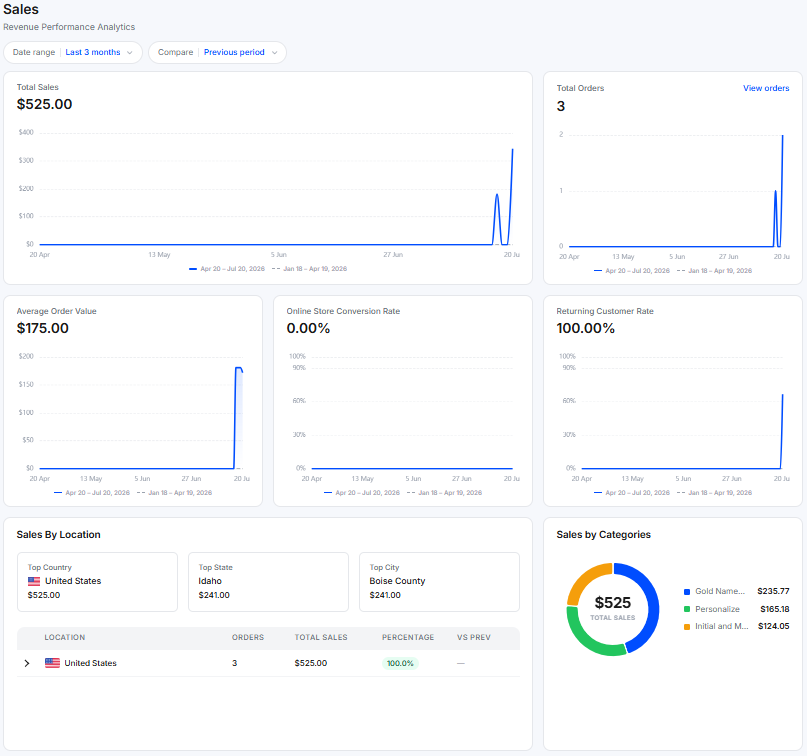Viewport: 807px width, 756px height.
Task: Click the Total Sales $525.00 value
Action: click(x=44, y=104)
